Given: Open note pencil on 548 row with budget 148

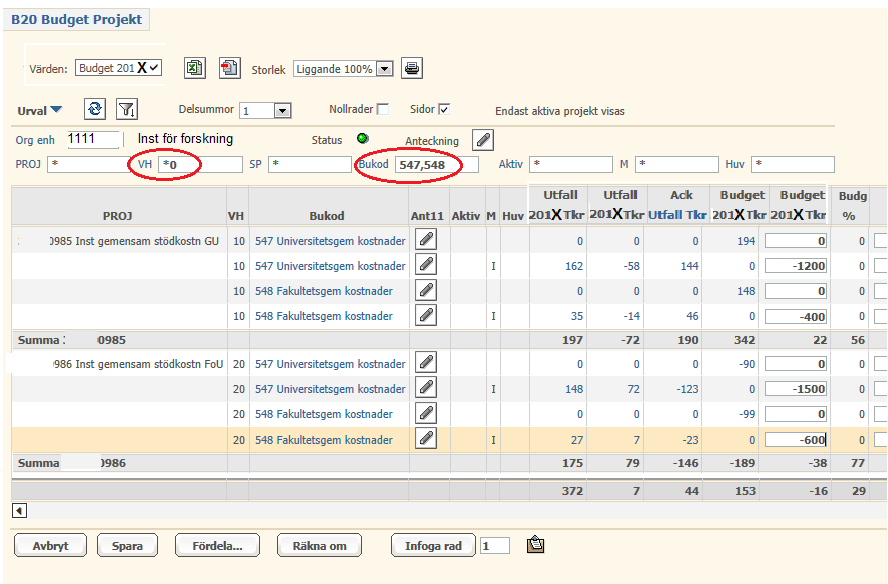Looking at the screenshot, I should pos(426,290).
